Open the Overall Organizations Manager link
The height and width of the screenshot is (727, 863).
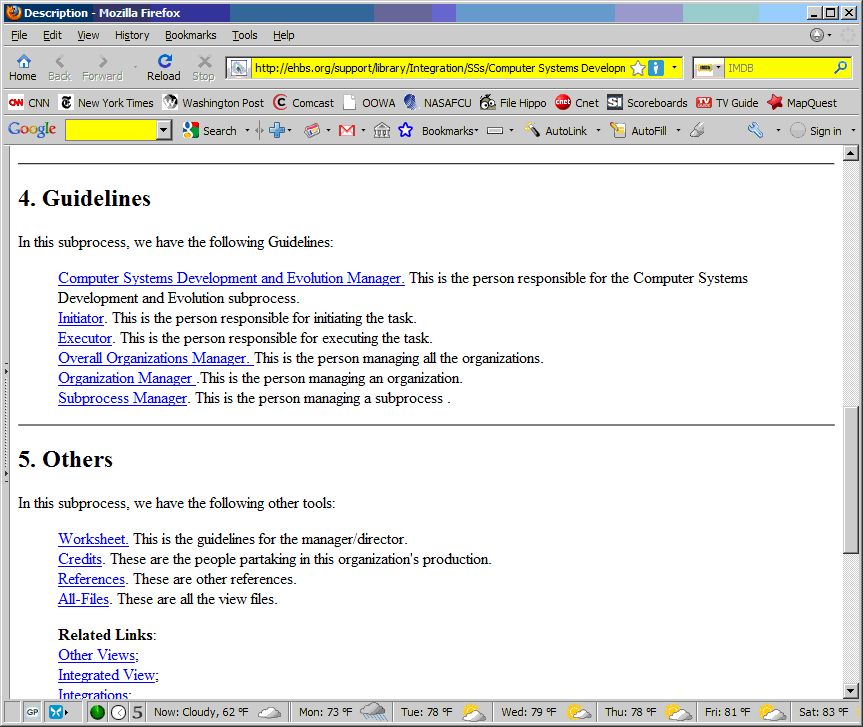156,358
